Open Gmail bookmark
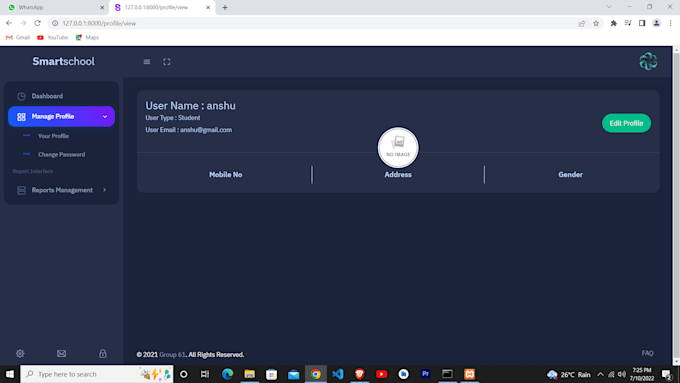 click(18, 38)
